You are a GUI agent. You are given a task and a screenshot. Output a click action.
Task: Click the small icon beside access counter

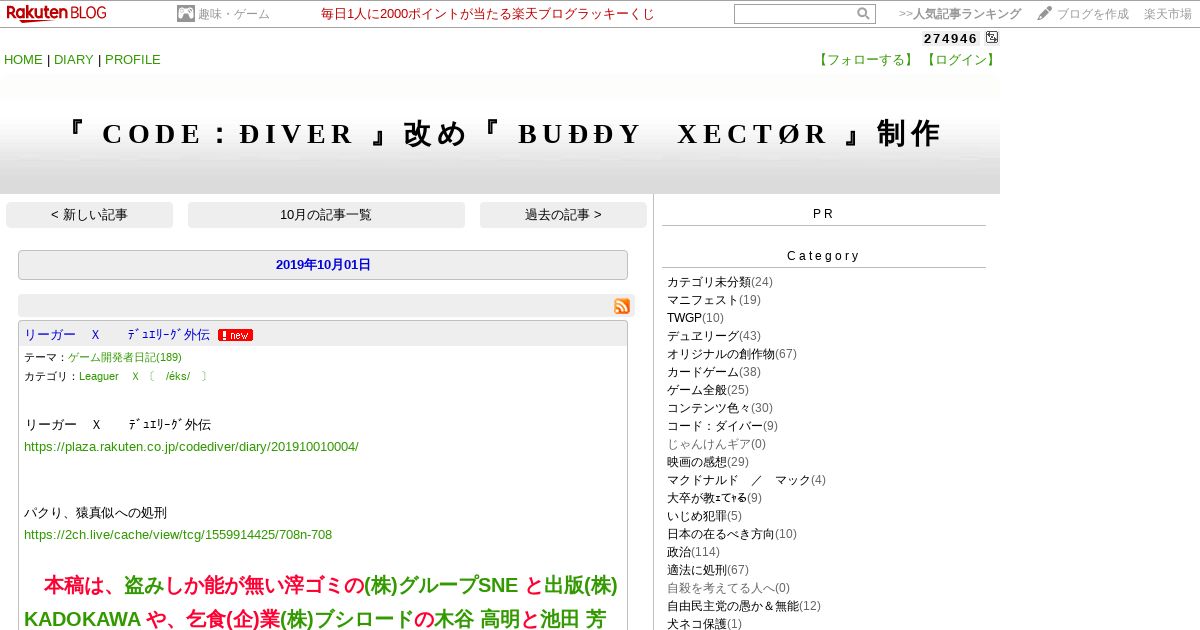pos(992,38)
